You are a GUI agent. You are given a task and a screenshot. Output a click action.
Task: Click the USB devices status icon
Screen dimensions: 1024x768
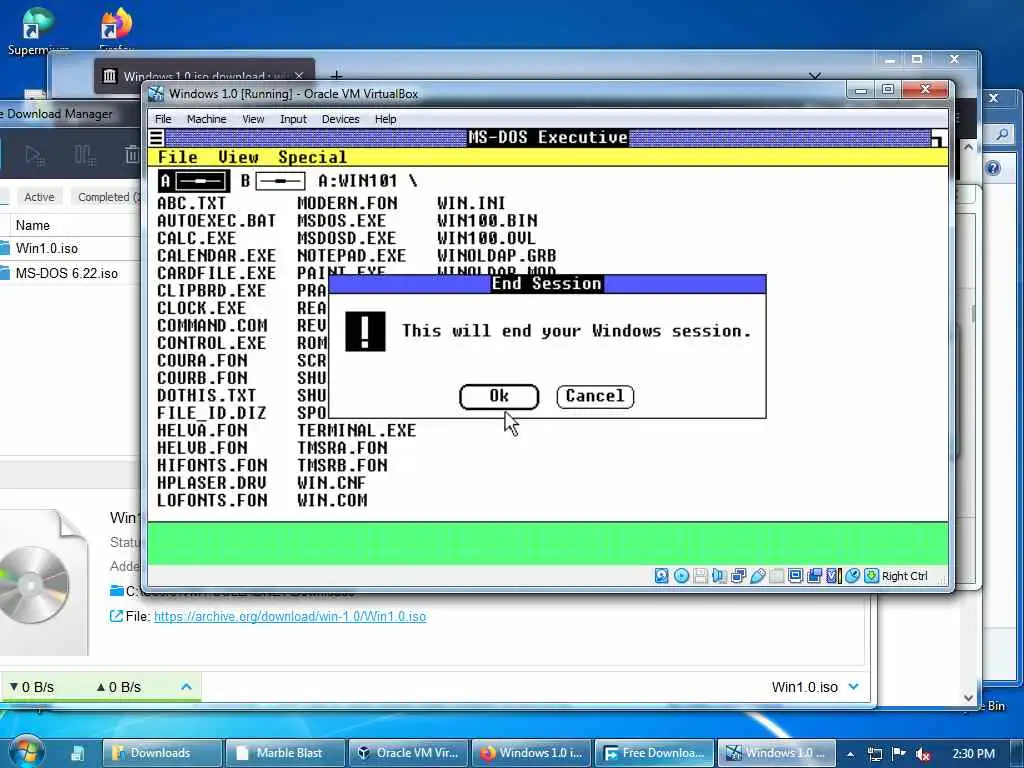(758, 575)
